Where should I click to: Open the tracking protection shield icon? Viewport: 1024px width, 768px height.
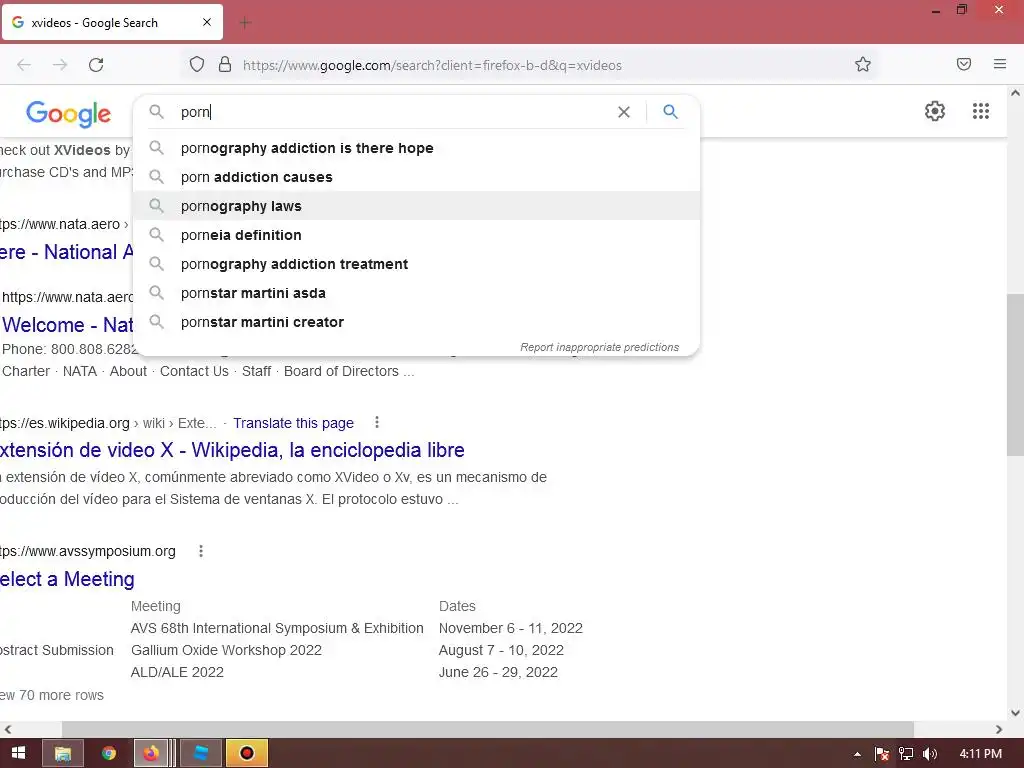point(197,64)
